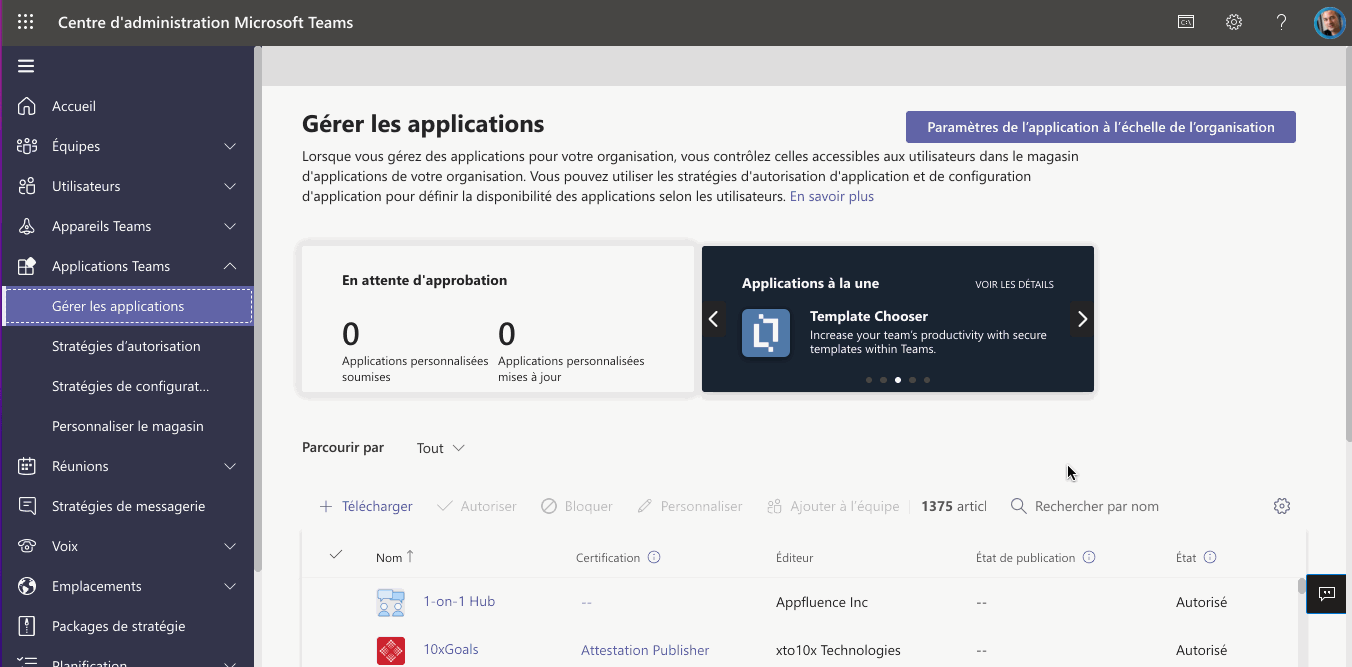Open Stratégies de messagerie menu item
This screenshot has height=667, width=1352.
click(x=128, y=506)
